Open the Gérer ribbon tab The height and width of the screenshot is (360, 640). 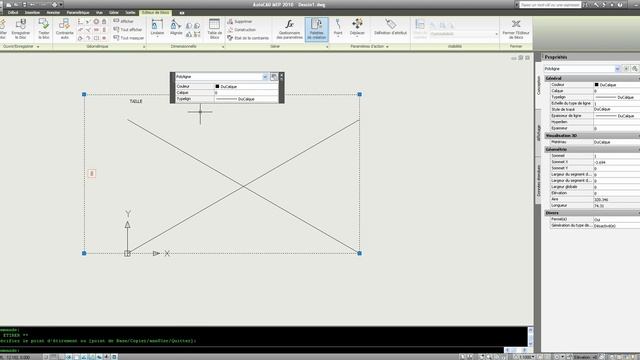114,13
